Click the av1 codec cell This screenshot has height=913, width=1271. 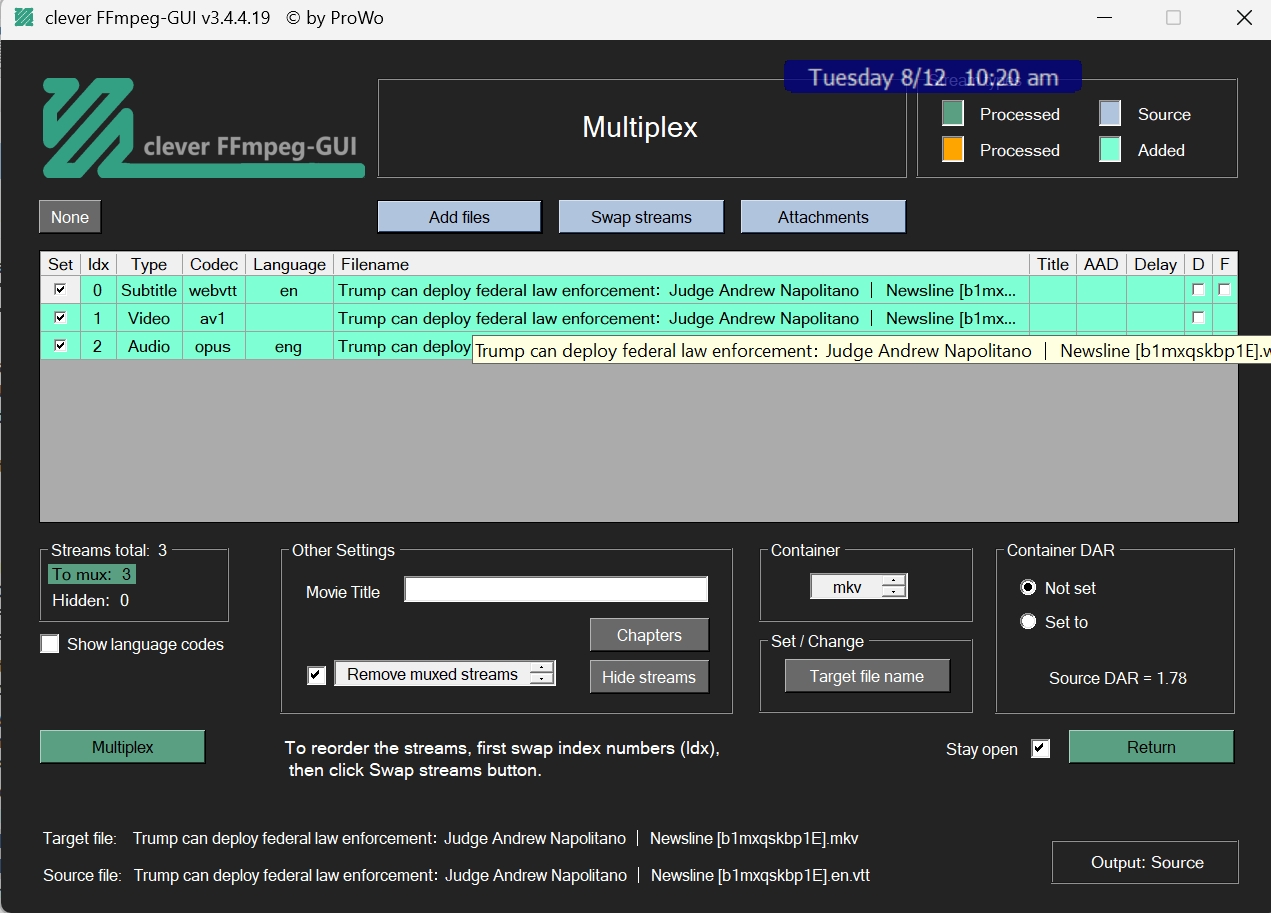tap(214, 318)
